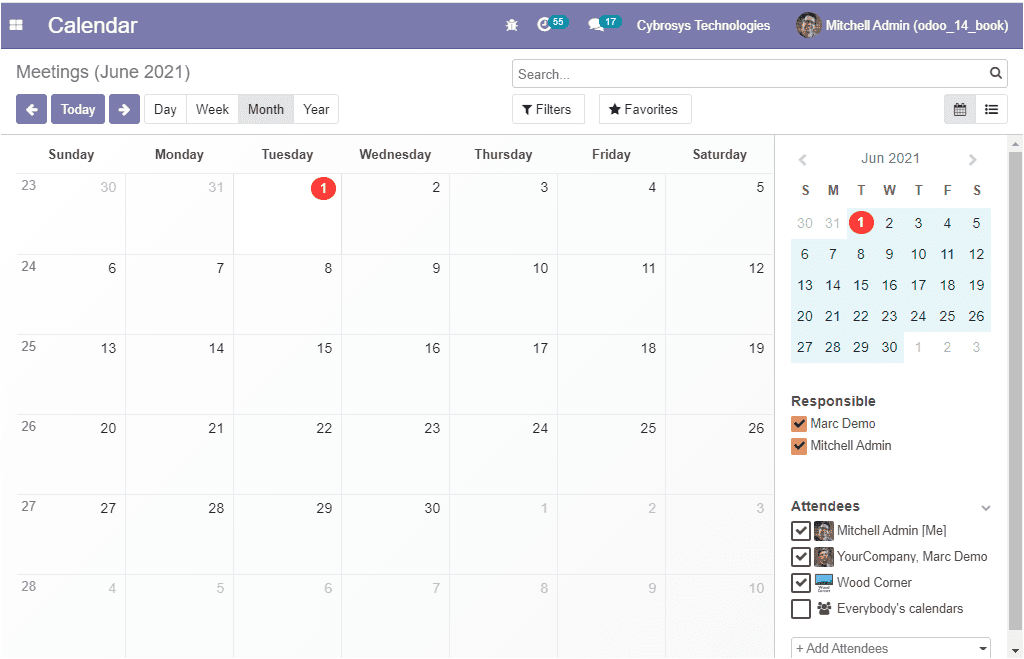Switch to the Week view tab
This screenshot has height=659, width=1024.
coord(212,108)
